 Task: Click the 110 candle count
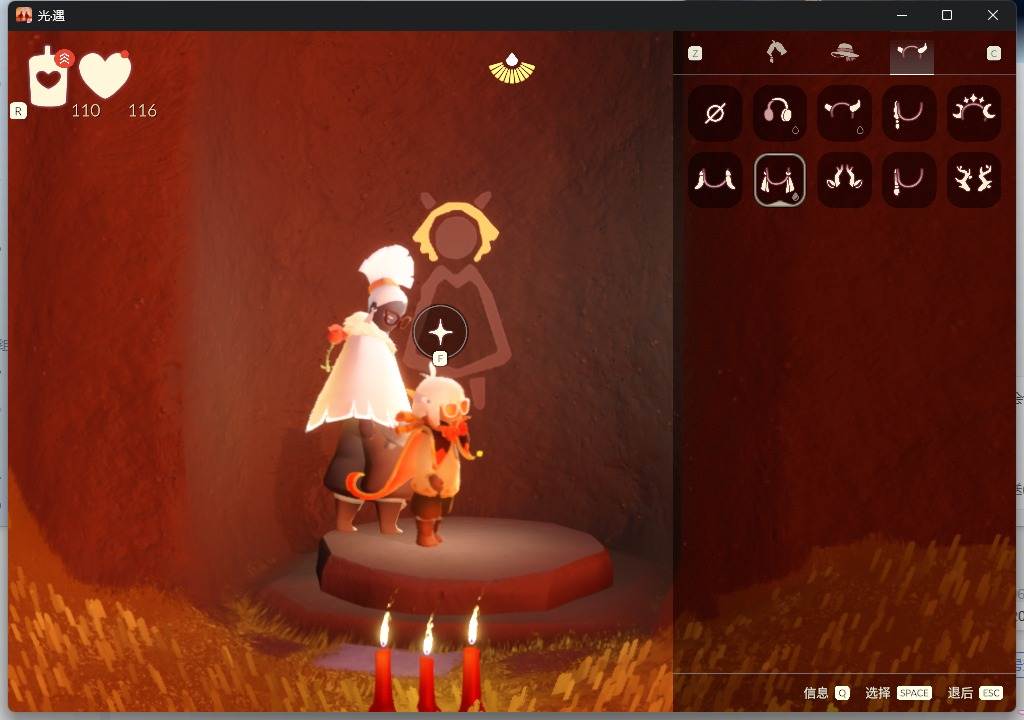pyautogui.click(x=86, y=110)
